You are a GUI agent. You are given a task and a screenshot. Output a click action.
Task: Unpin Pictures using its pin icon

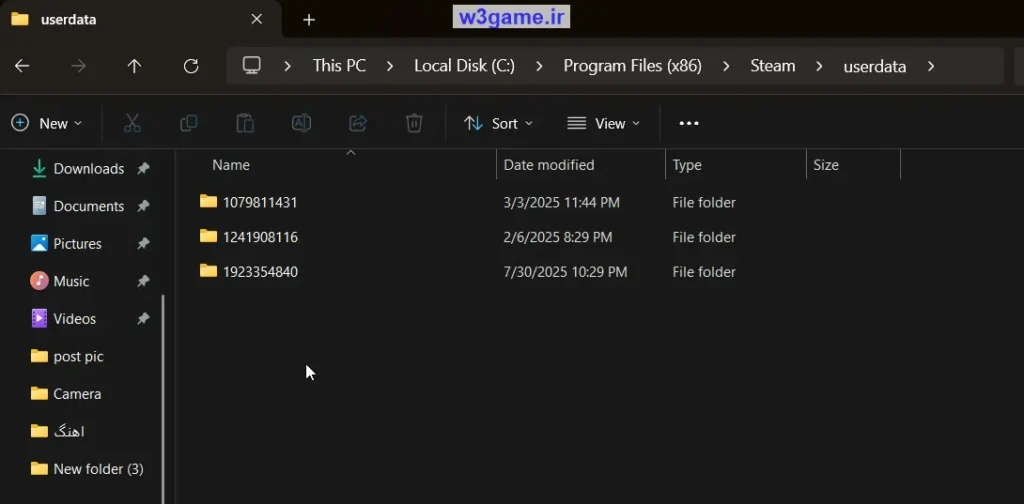[x=143, y=244]
